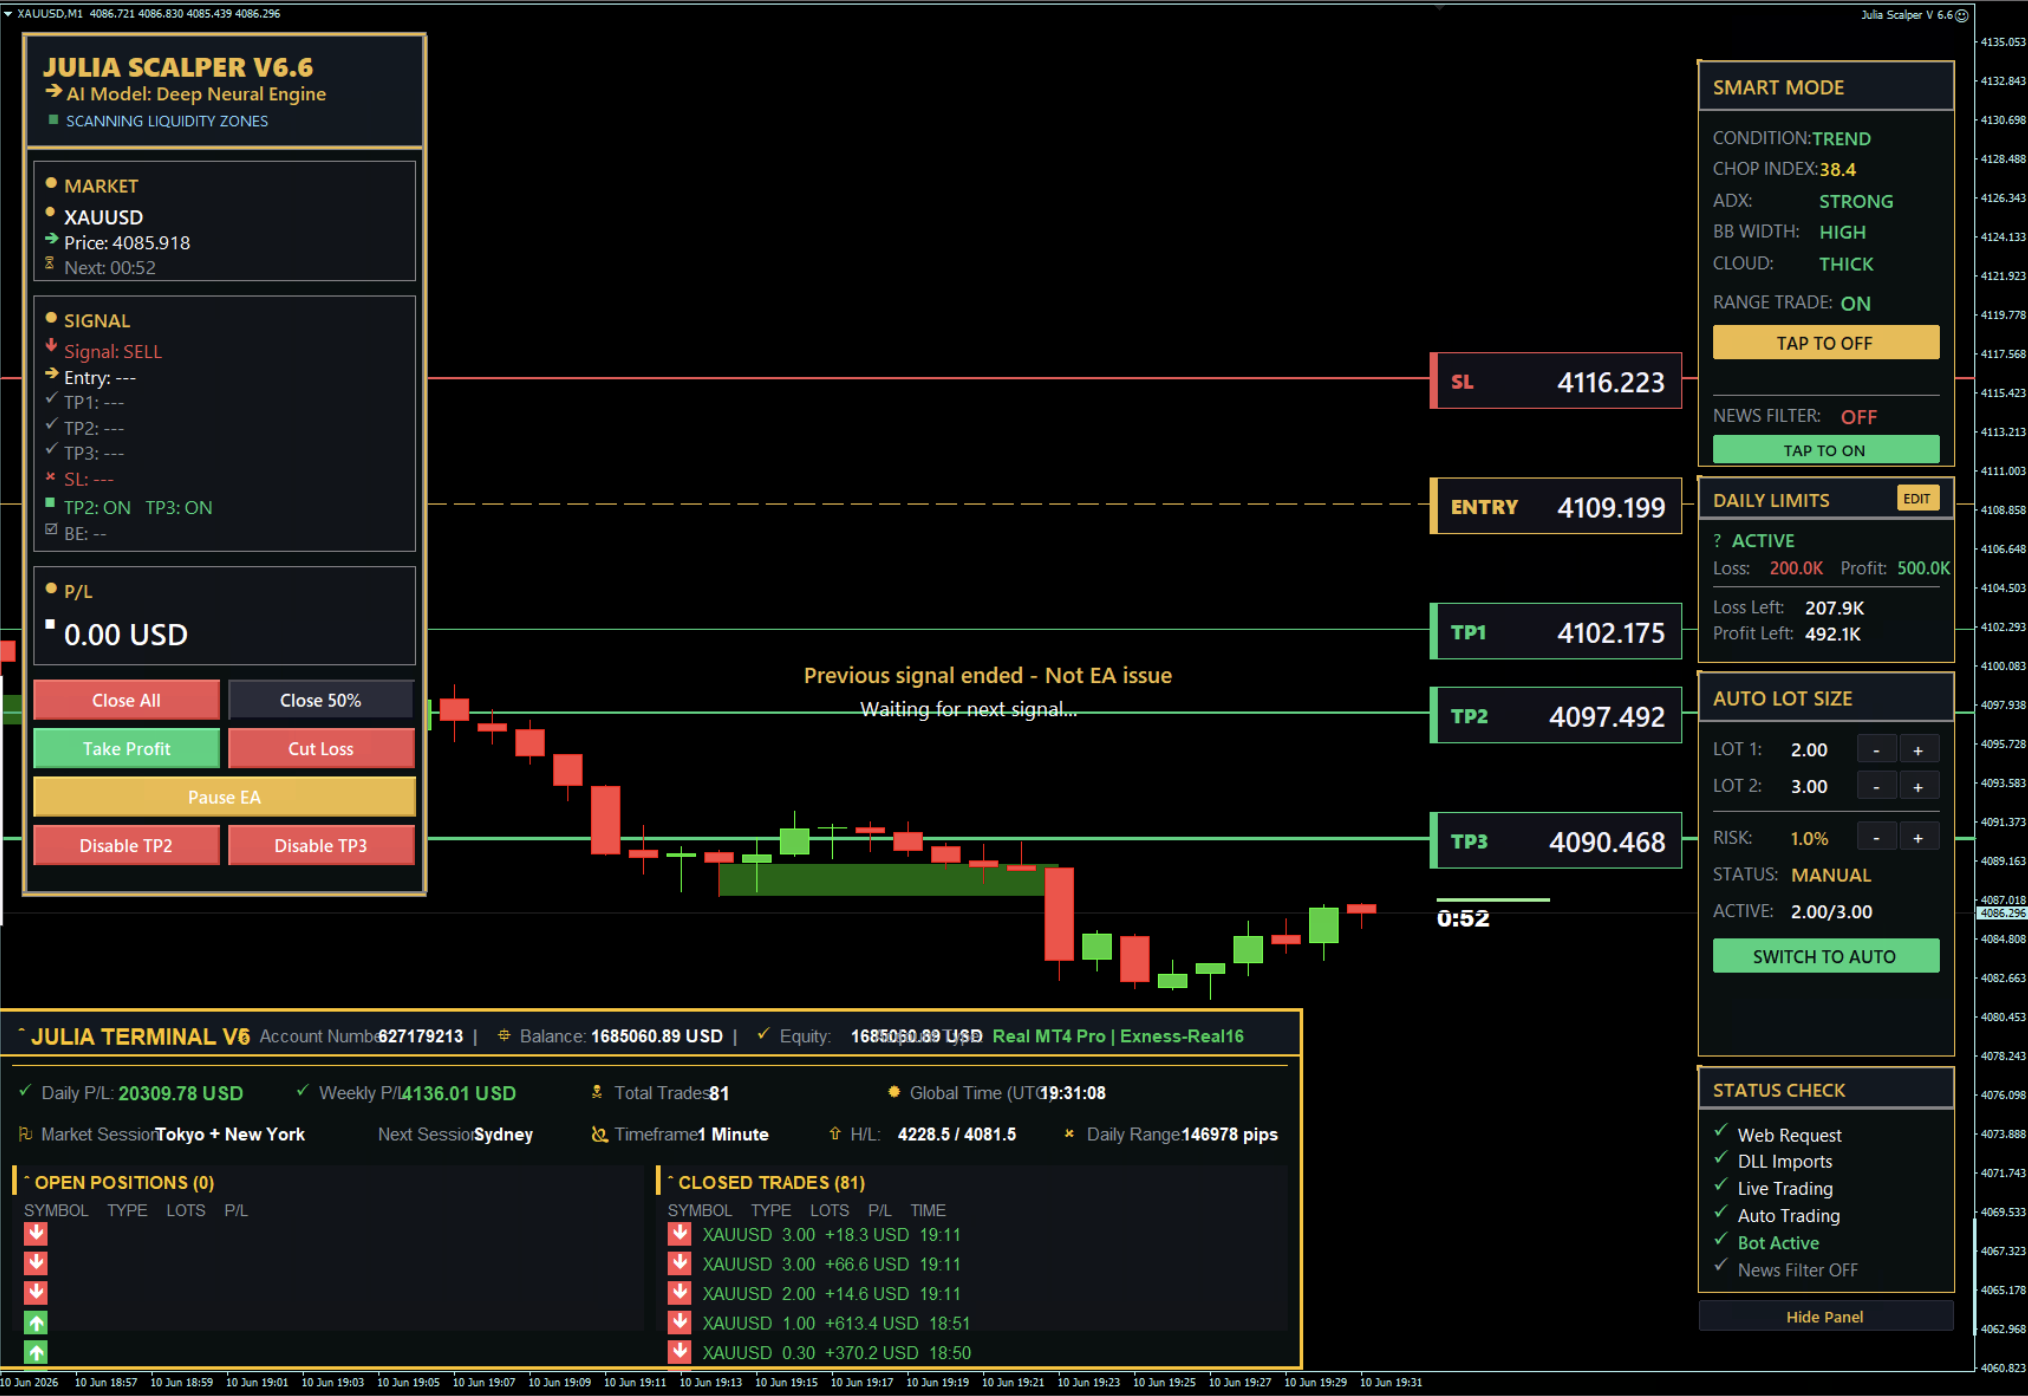Click the Take Profit button
Viewport: 2028px width, 1396px height.
(126, 748)
